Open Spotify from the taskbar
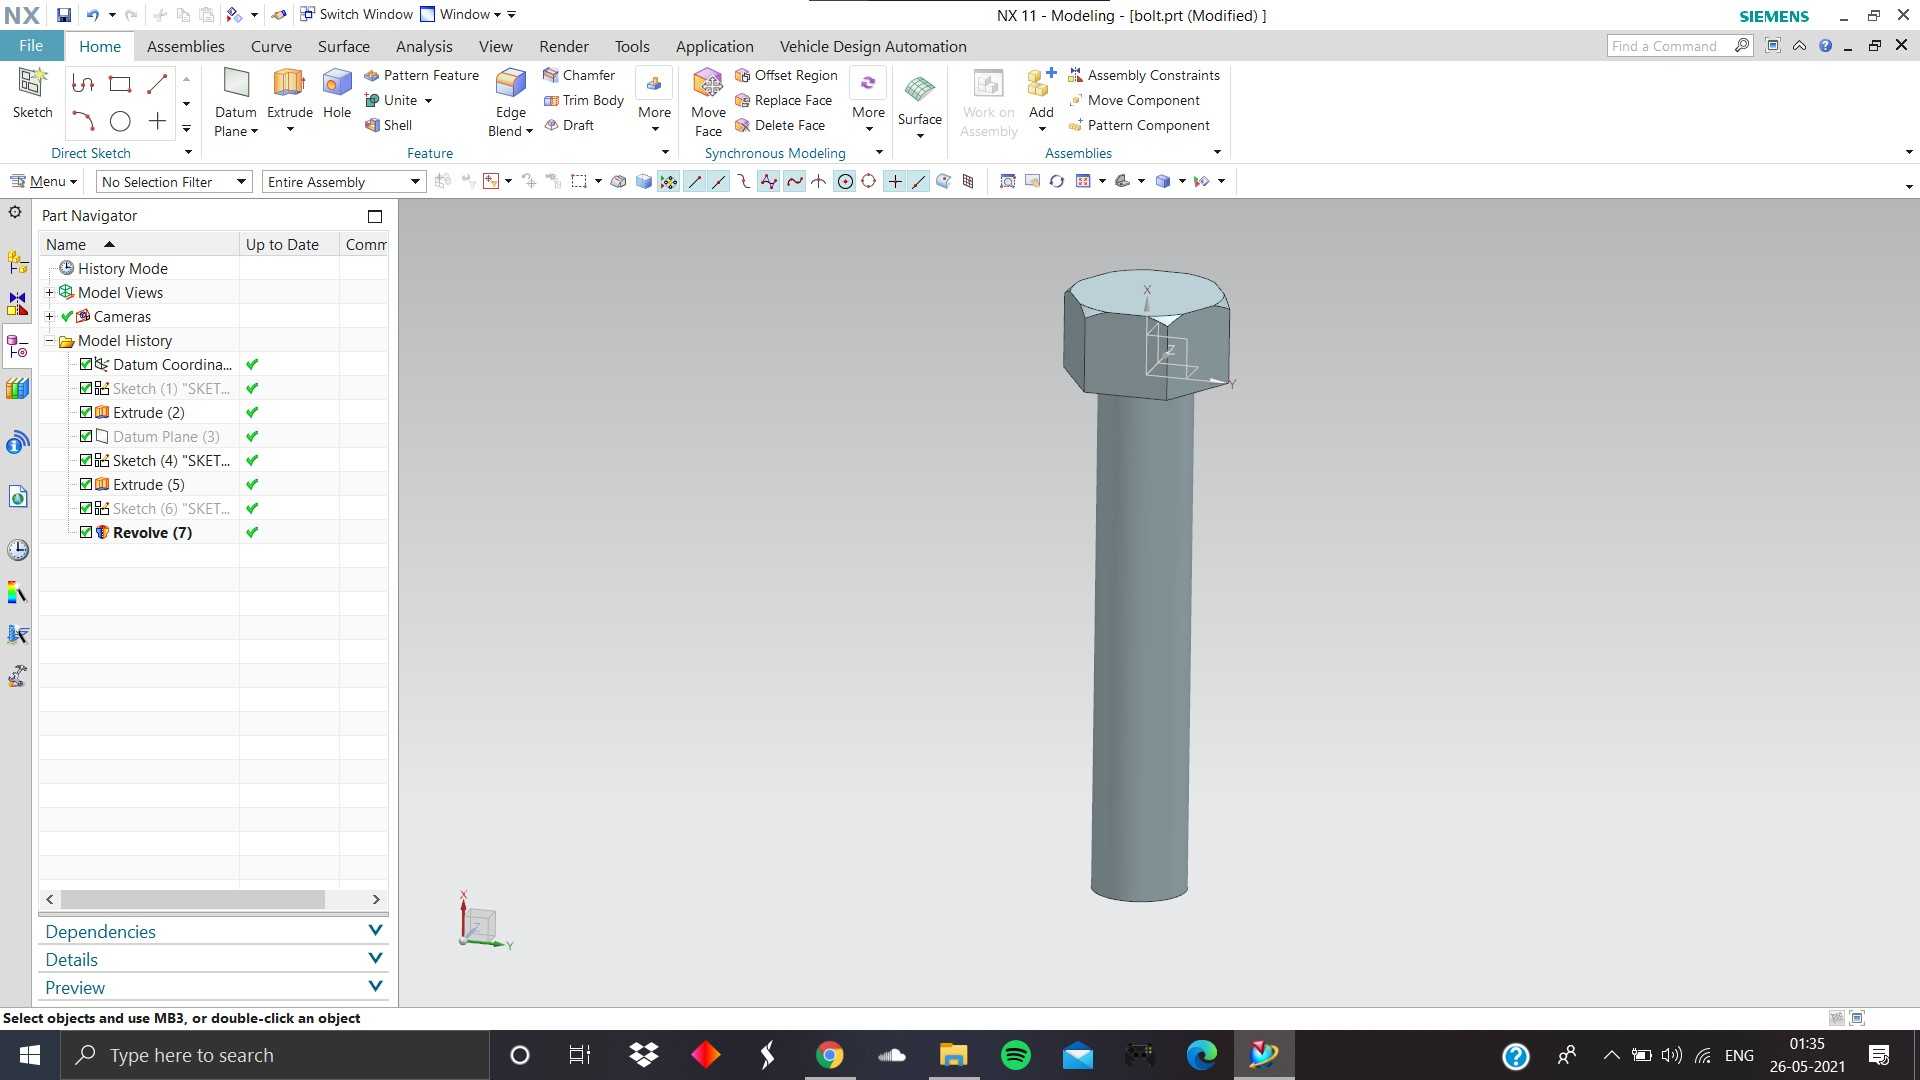Screen dimensions: 1920x1080 [1015, 1055]
